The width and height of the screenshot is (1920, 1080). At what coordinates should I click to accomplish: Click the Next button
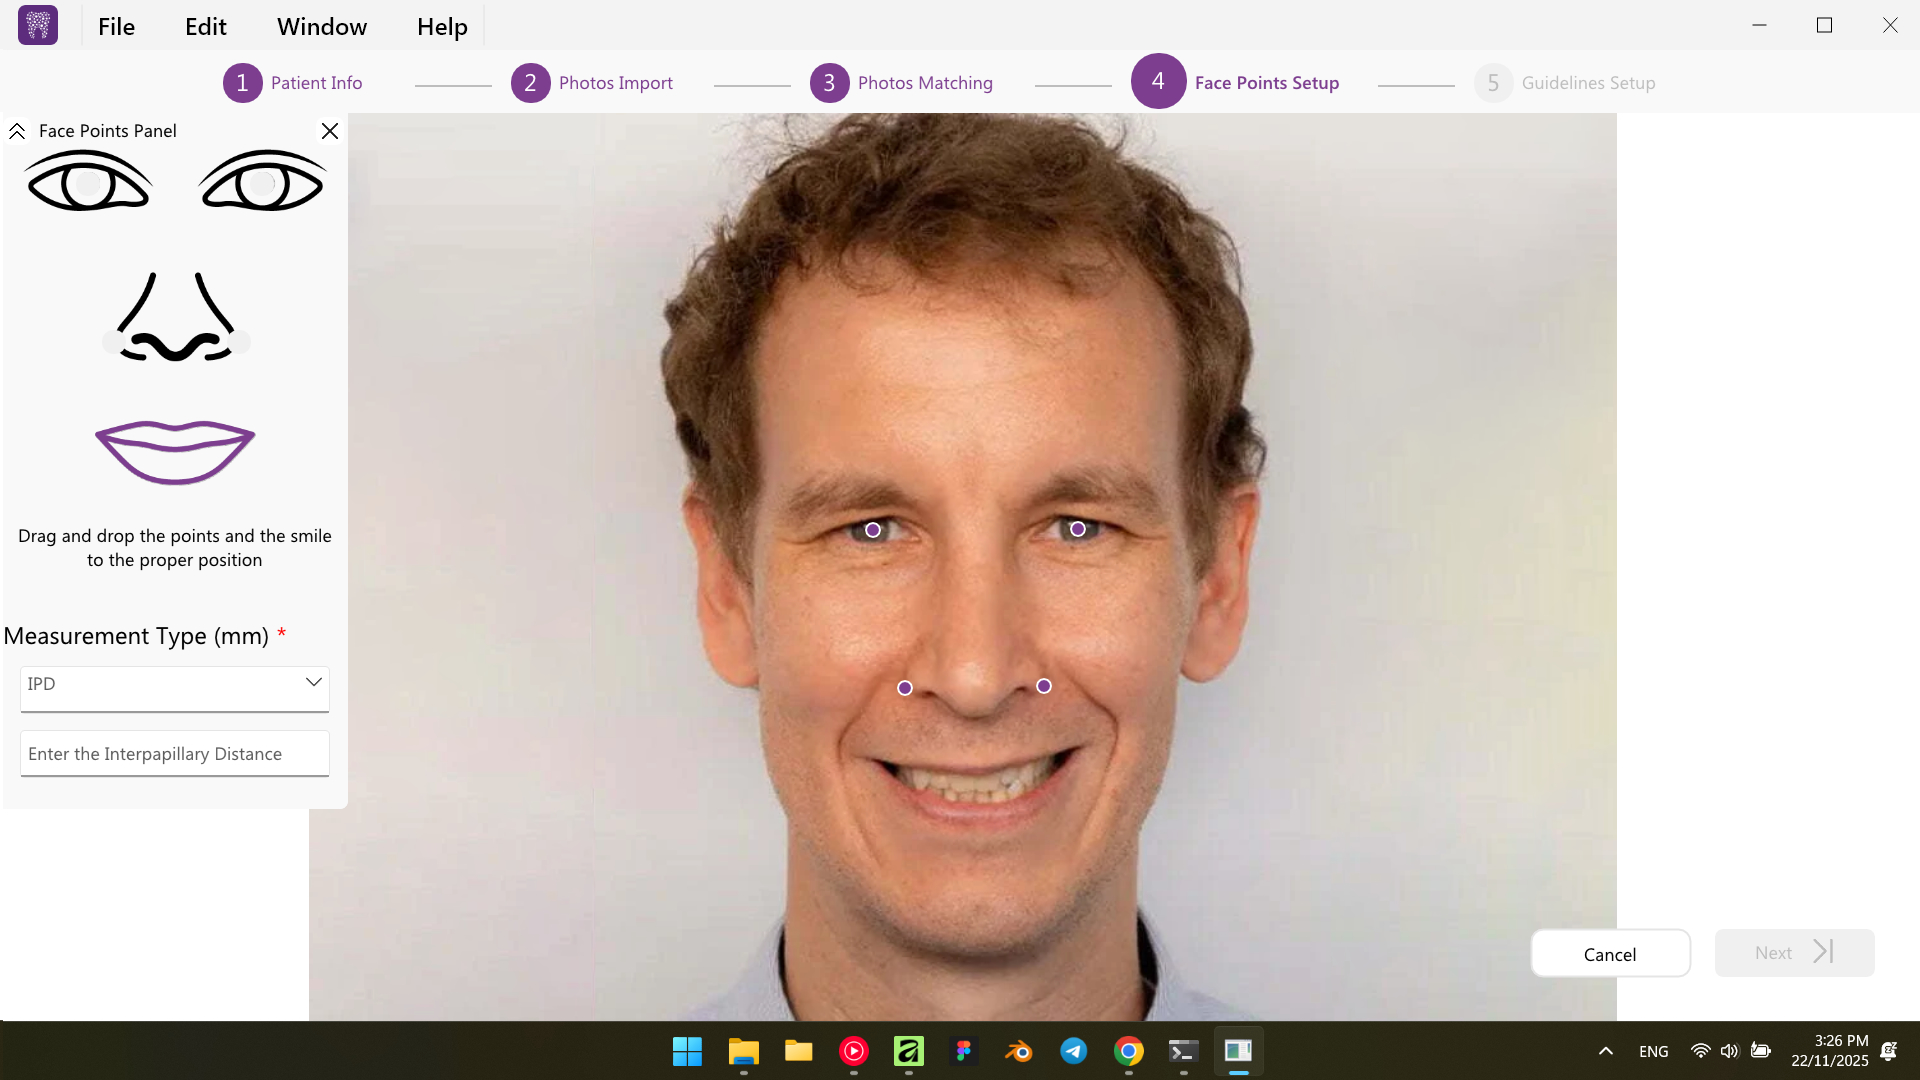tap(1793, 953)
